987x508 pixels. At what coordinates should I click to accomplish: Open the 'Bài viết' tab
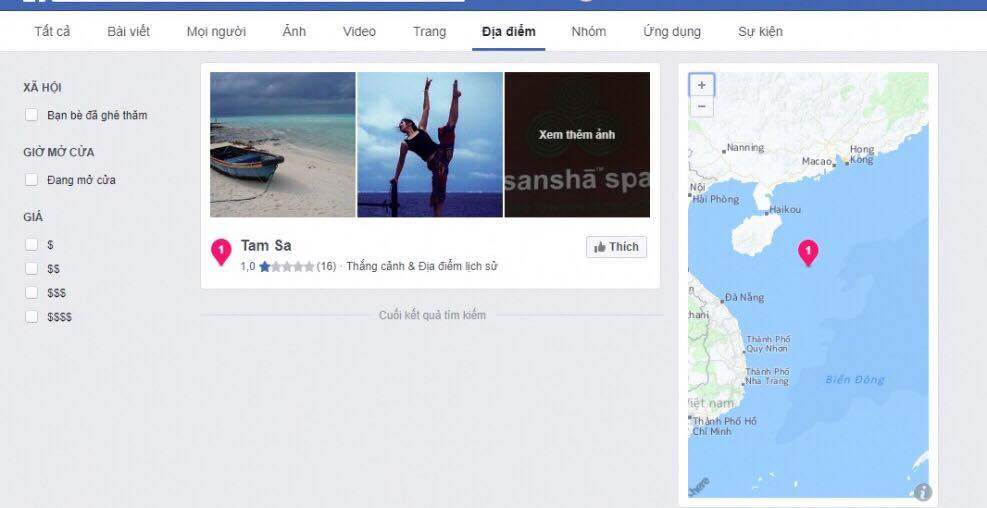coord(128,32)
